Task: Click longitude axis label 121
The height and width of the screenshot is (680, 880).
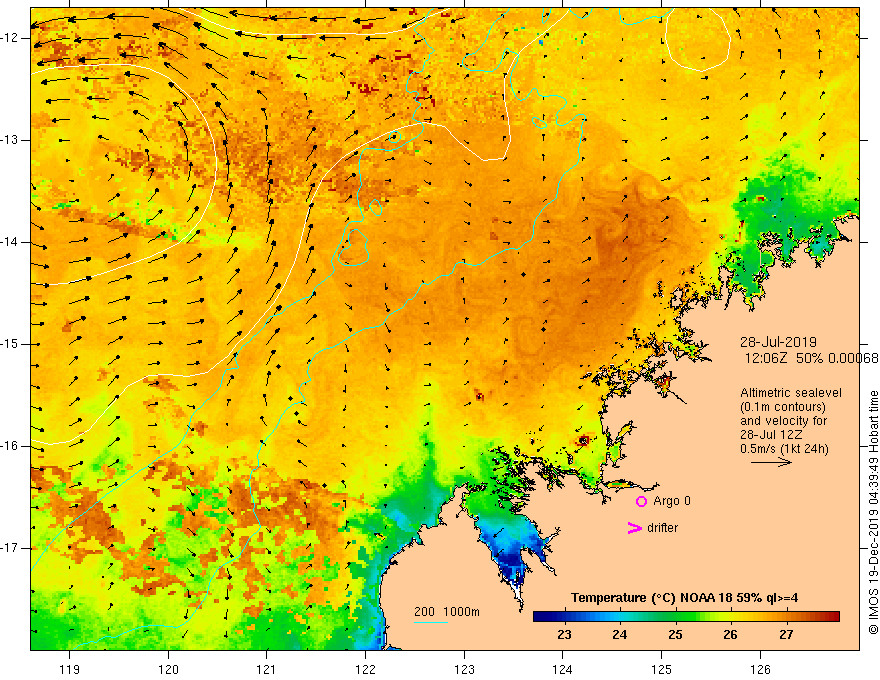Action: [x=267, y=669]
